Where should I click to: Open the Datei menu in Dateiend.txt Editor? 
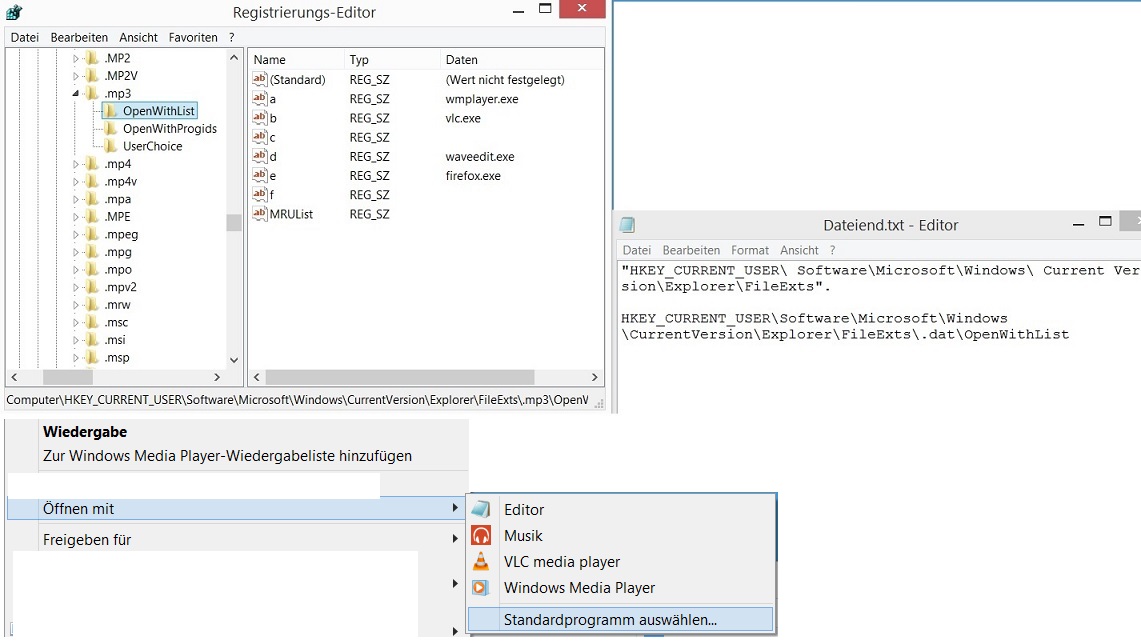point(637,250)
